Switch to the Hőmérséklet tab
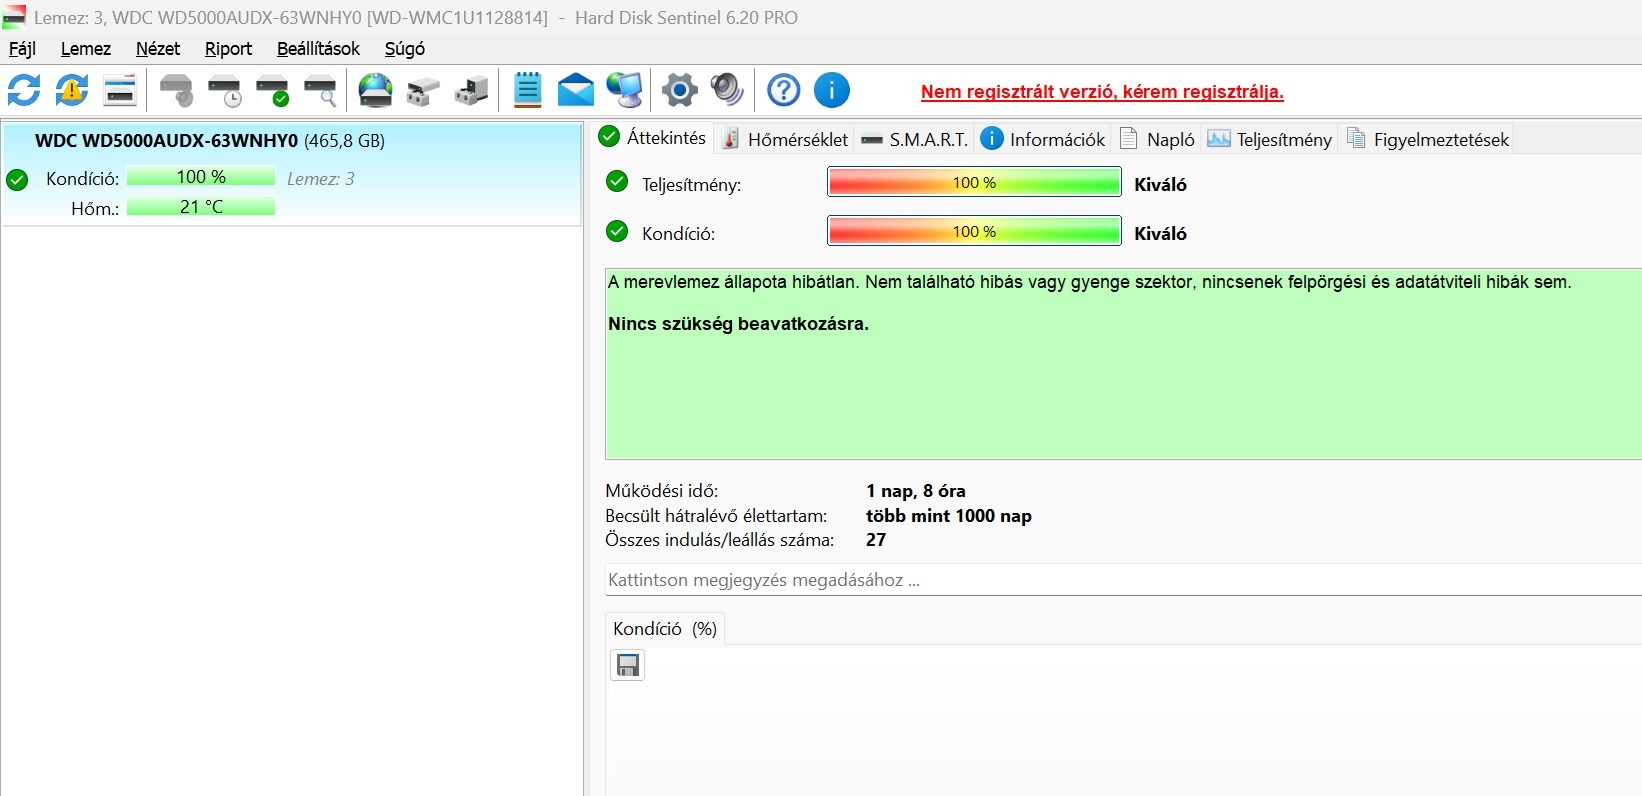 785,139
